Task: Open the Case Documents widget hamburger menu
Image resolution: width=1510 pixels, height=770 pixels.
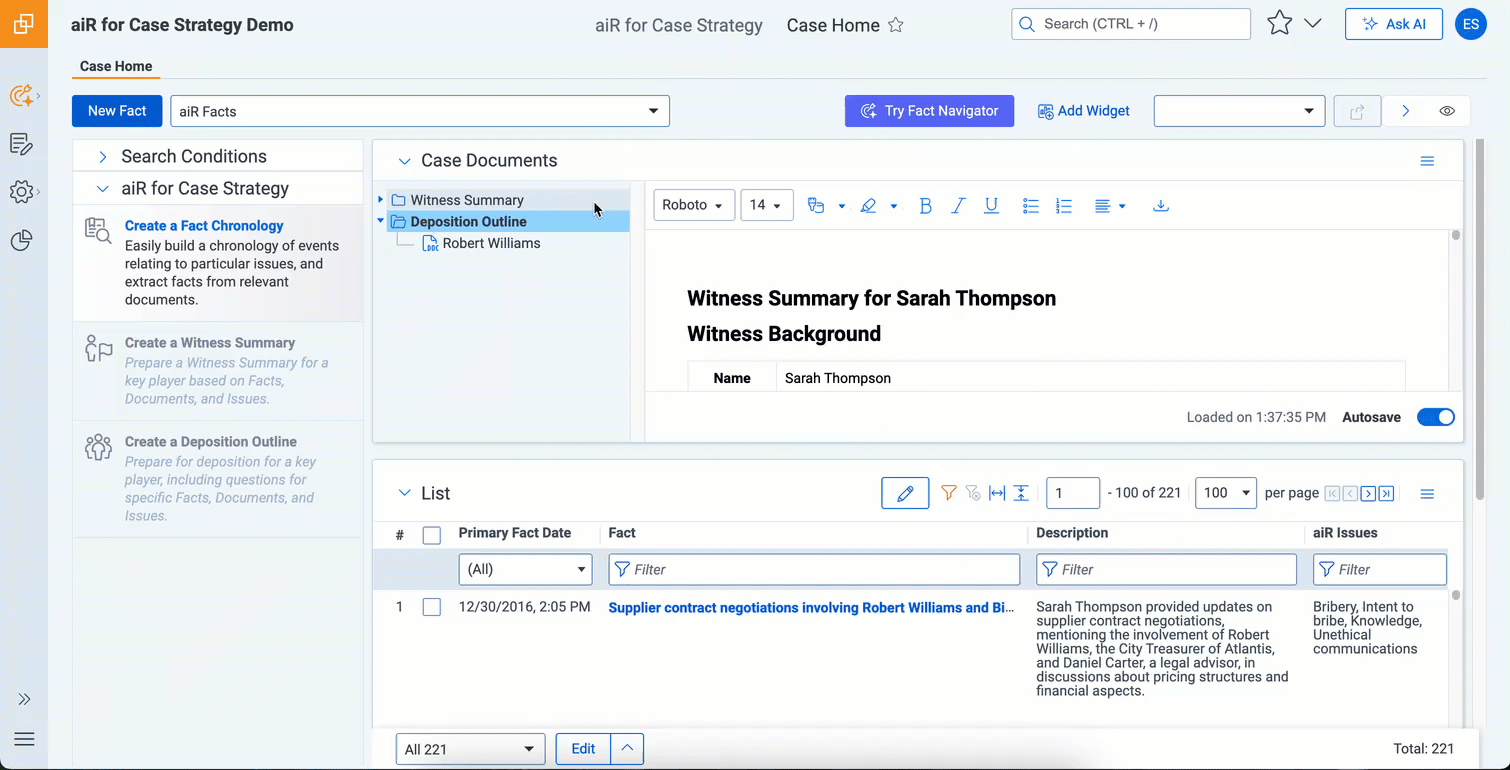Action: pyautogui.click(x=1427, y=161)
